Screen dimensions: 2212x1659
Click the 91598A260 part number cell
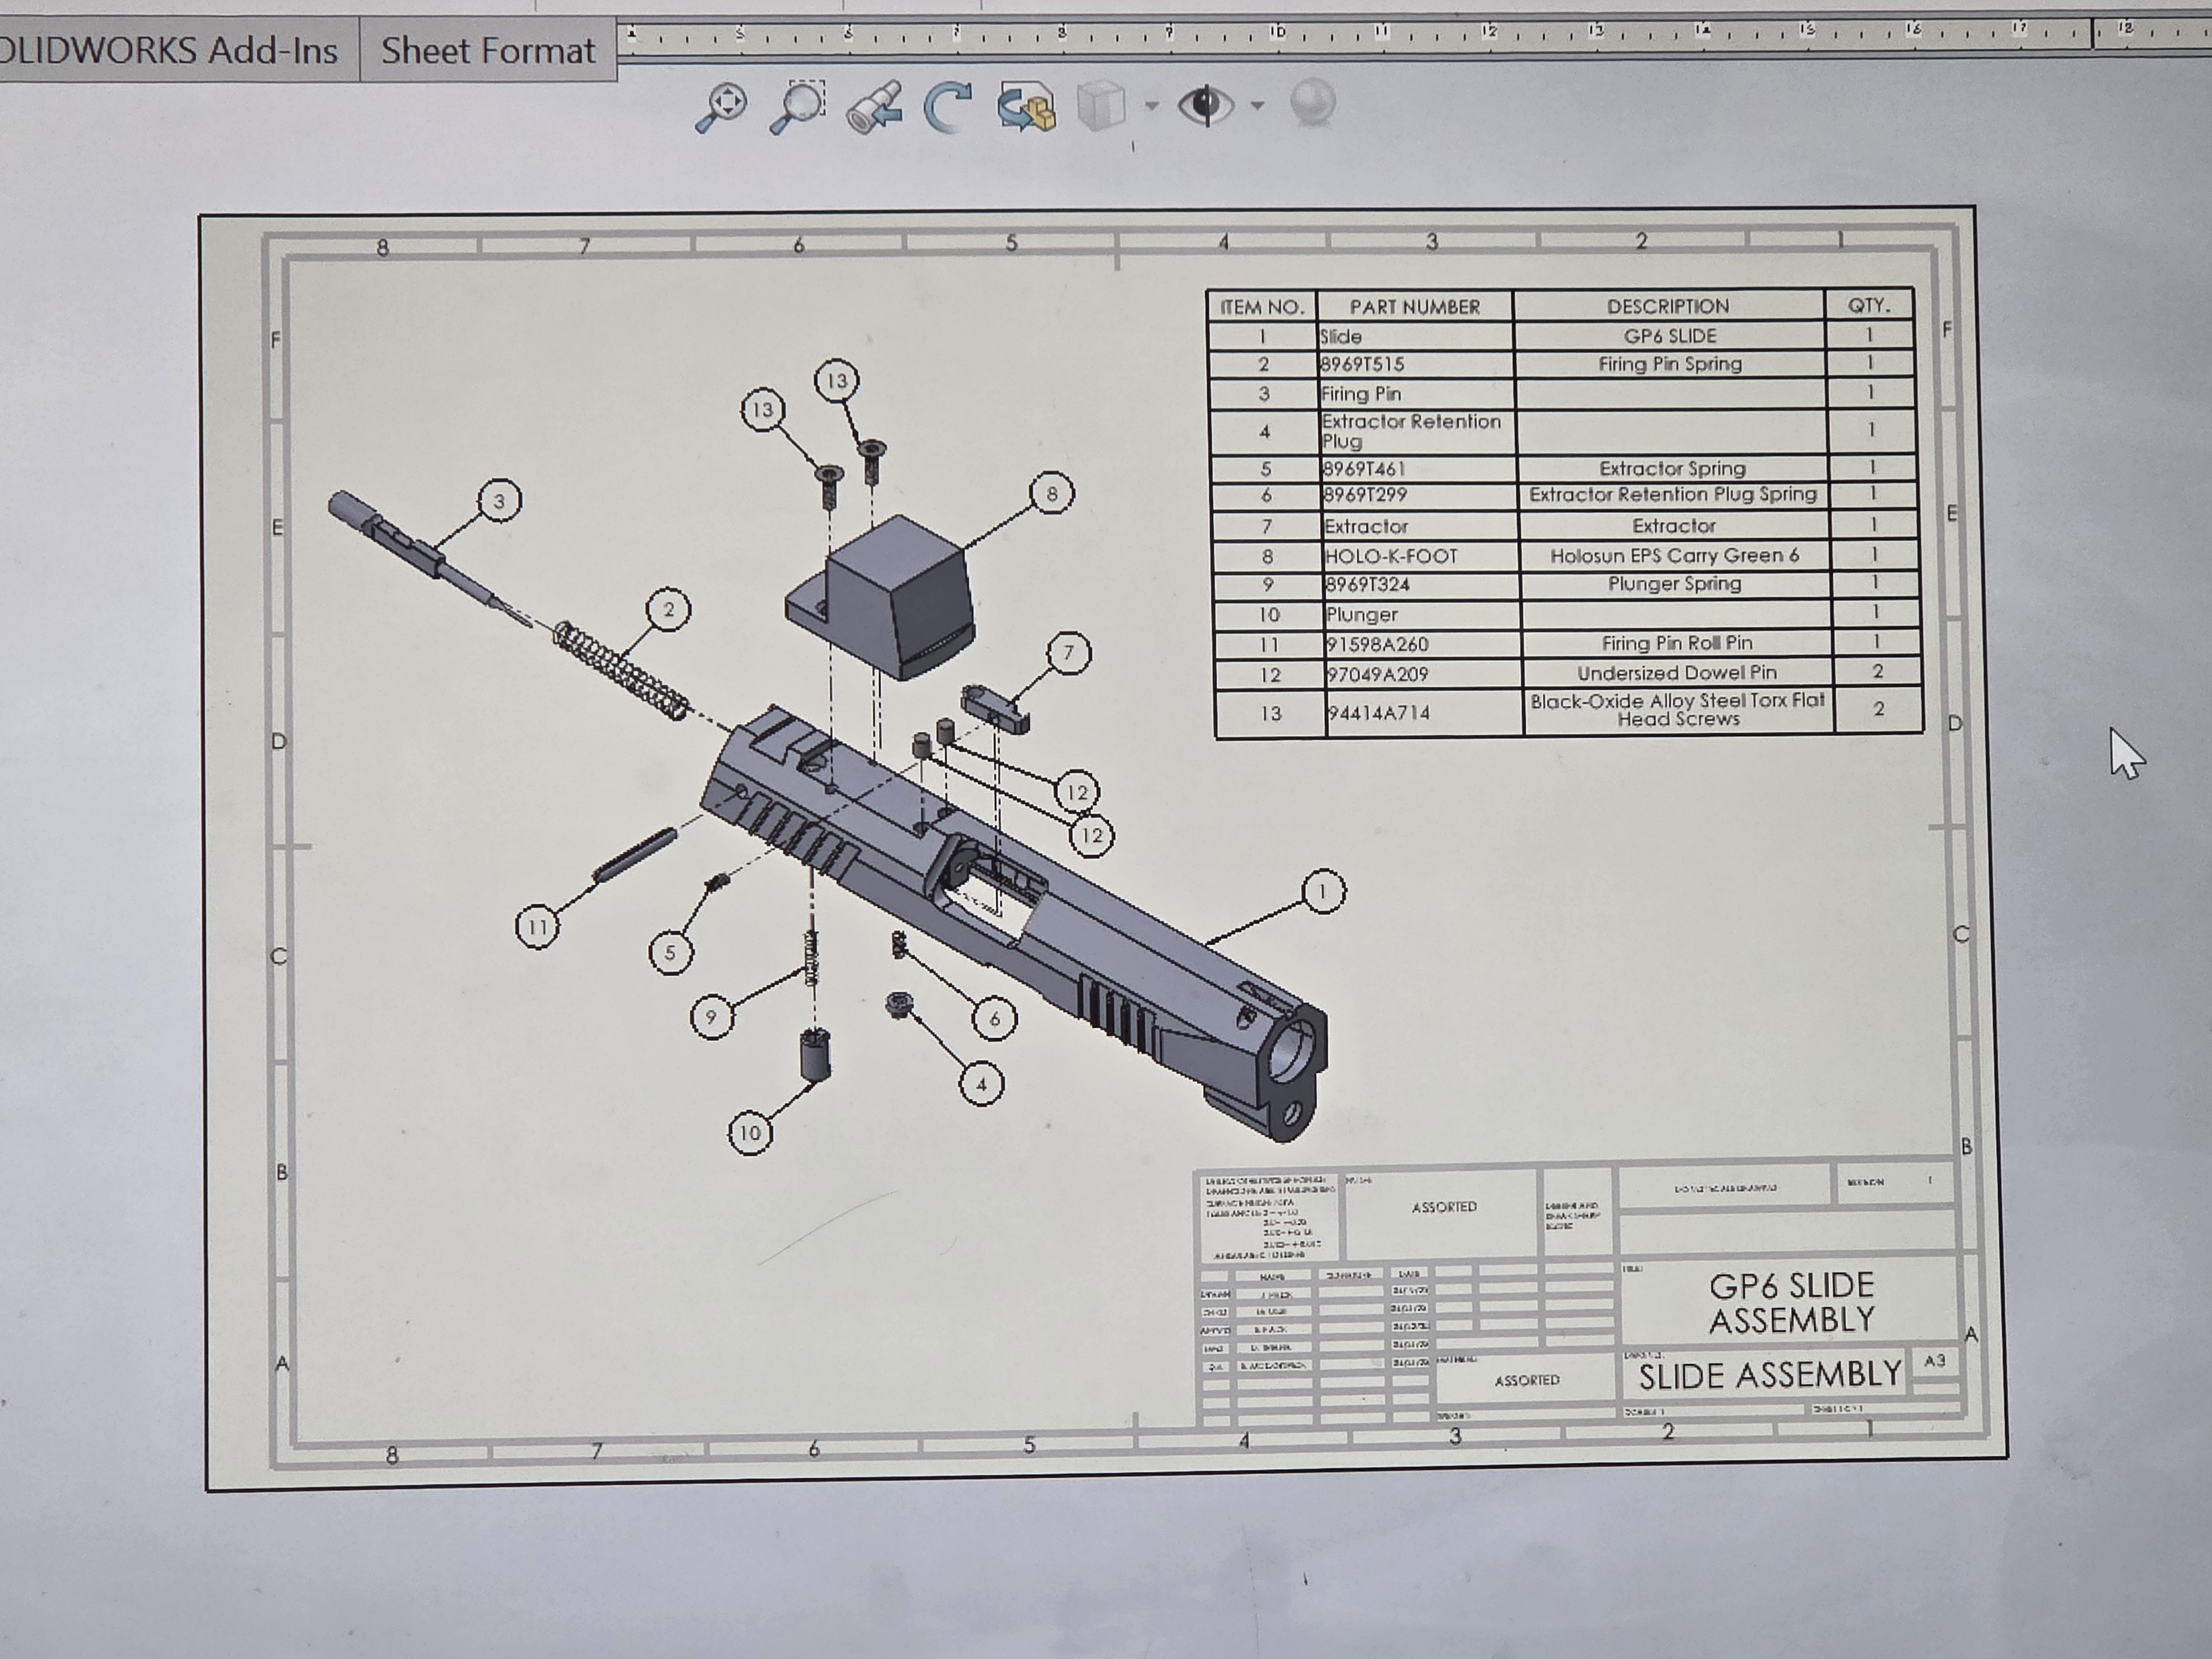point(1377,644)
